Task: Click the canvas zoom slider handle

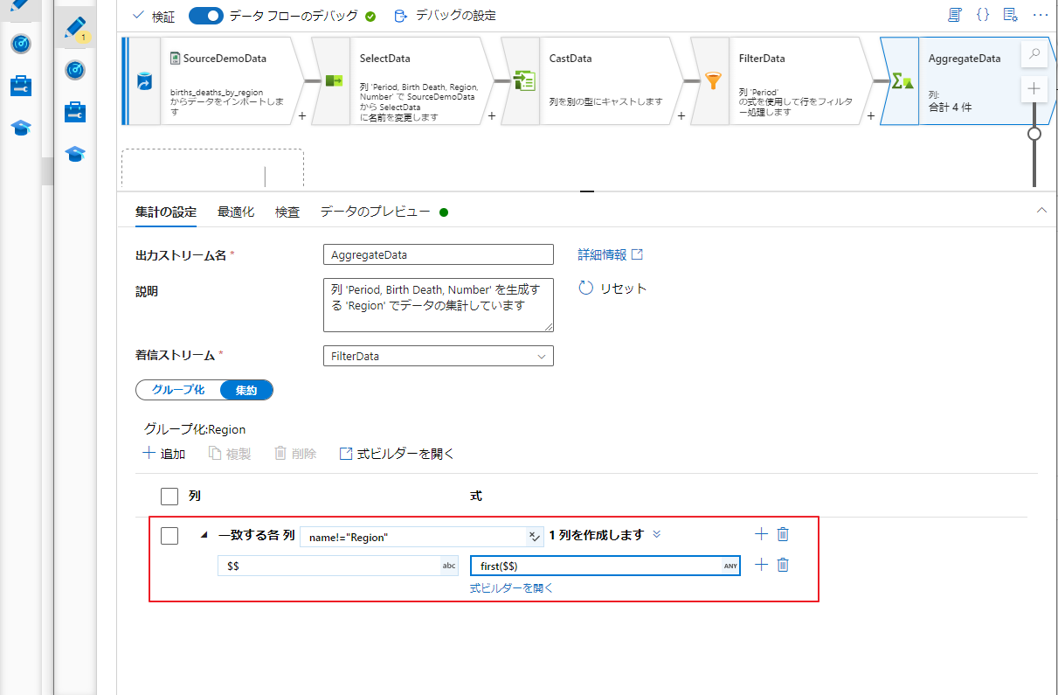Action: [x=1034, y=134]
